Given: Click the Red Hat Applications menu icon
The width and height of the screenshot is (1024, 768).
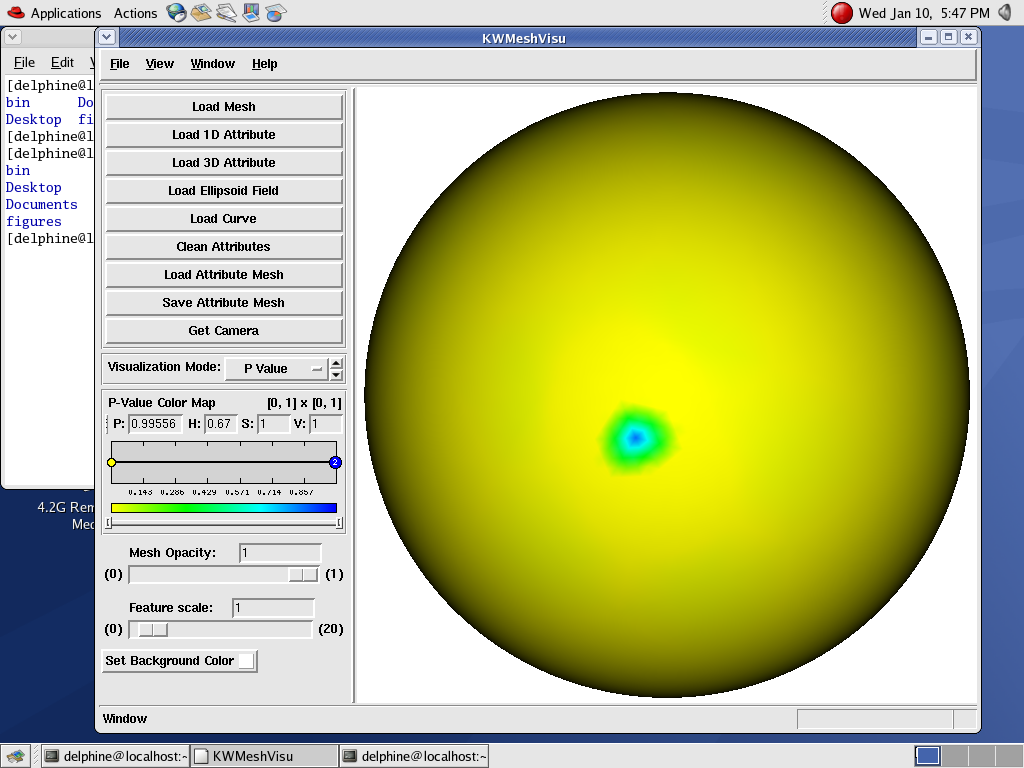Looking at the screenshot, I should click(15, 13).
